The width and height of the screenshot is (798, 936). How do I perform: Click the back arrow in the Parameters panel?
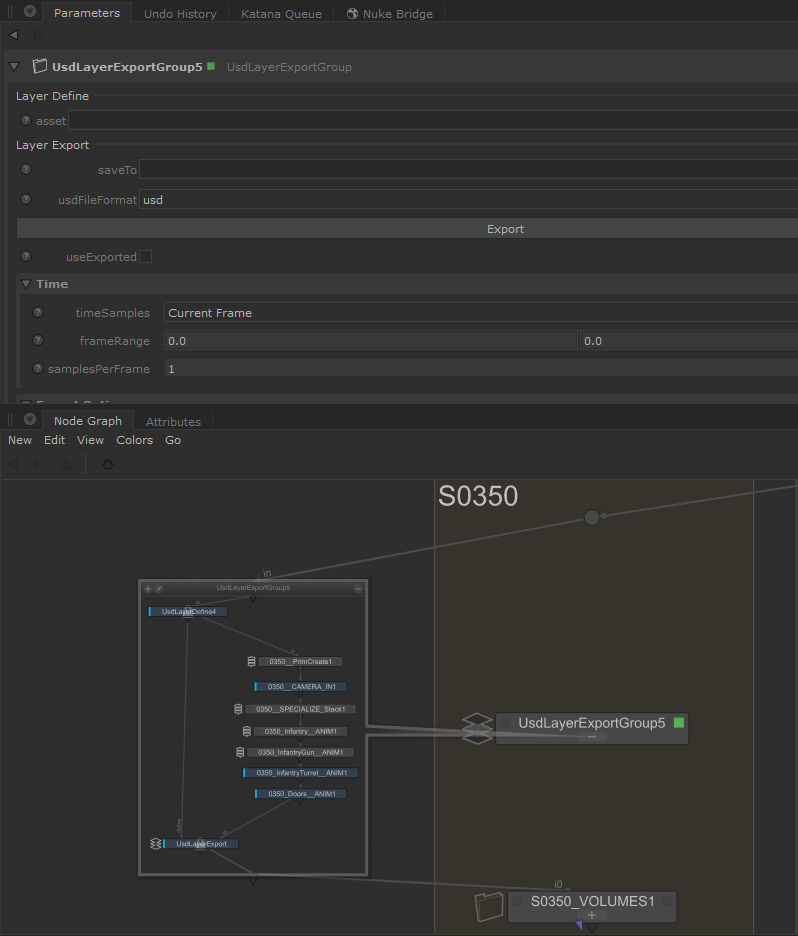coord(13,35)
